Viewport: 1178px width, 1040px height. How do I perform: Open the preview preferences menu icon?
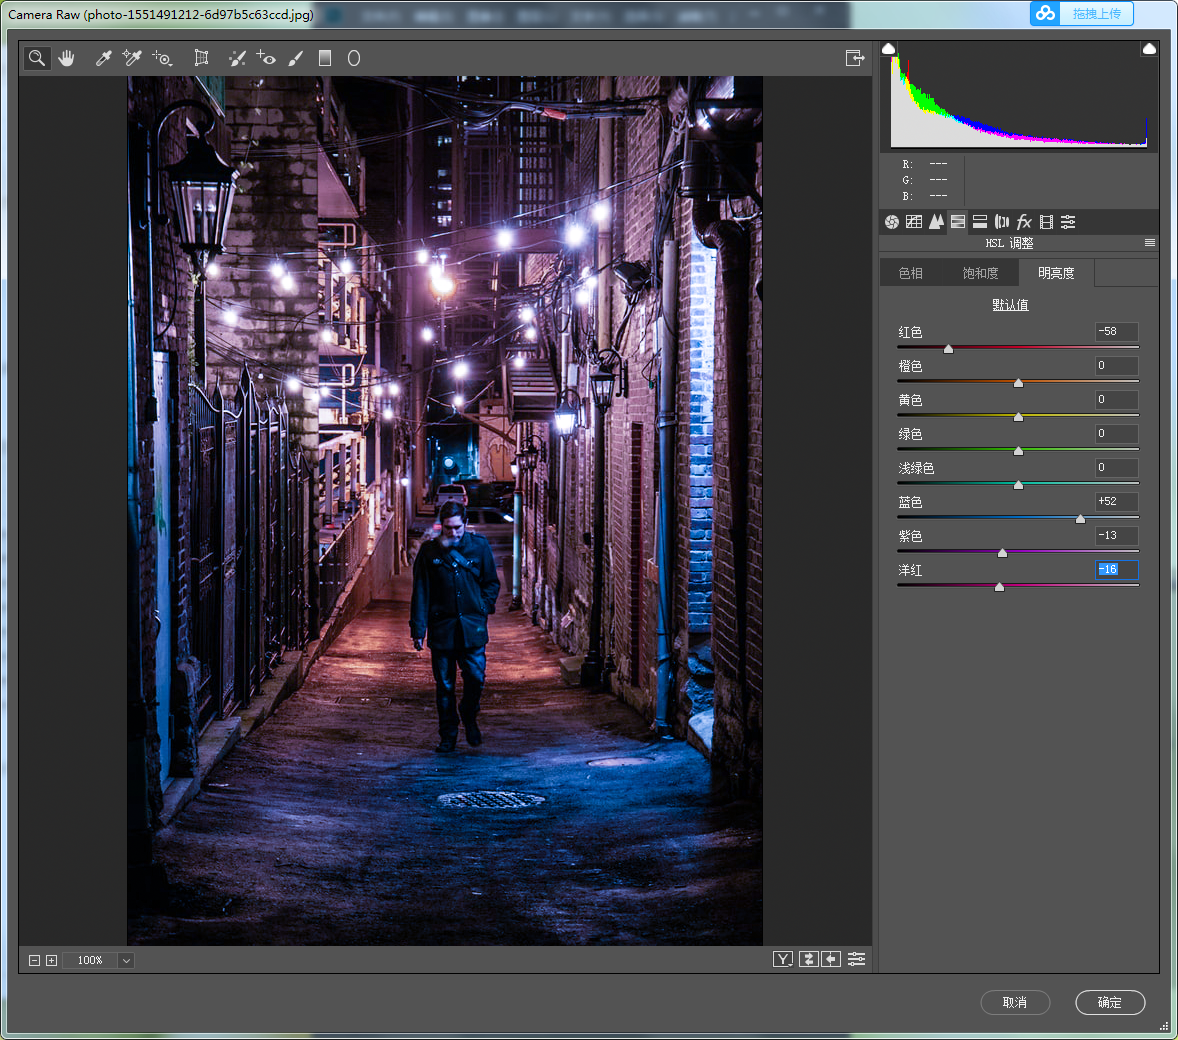[x=856, y=959]
